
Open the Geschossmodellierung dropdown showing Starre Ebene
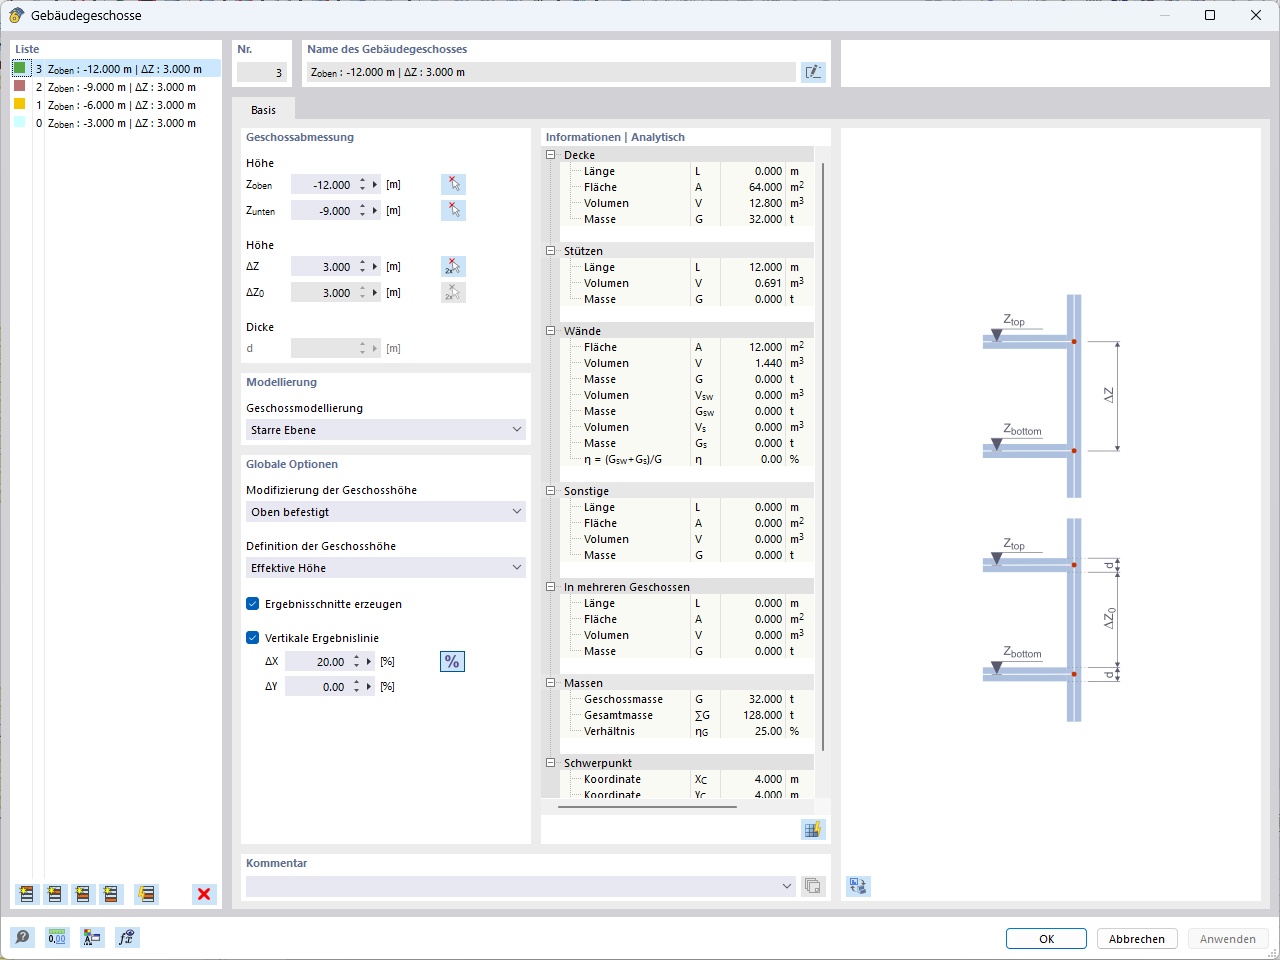click(386, 430)
